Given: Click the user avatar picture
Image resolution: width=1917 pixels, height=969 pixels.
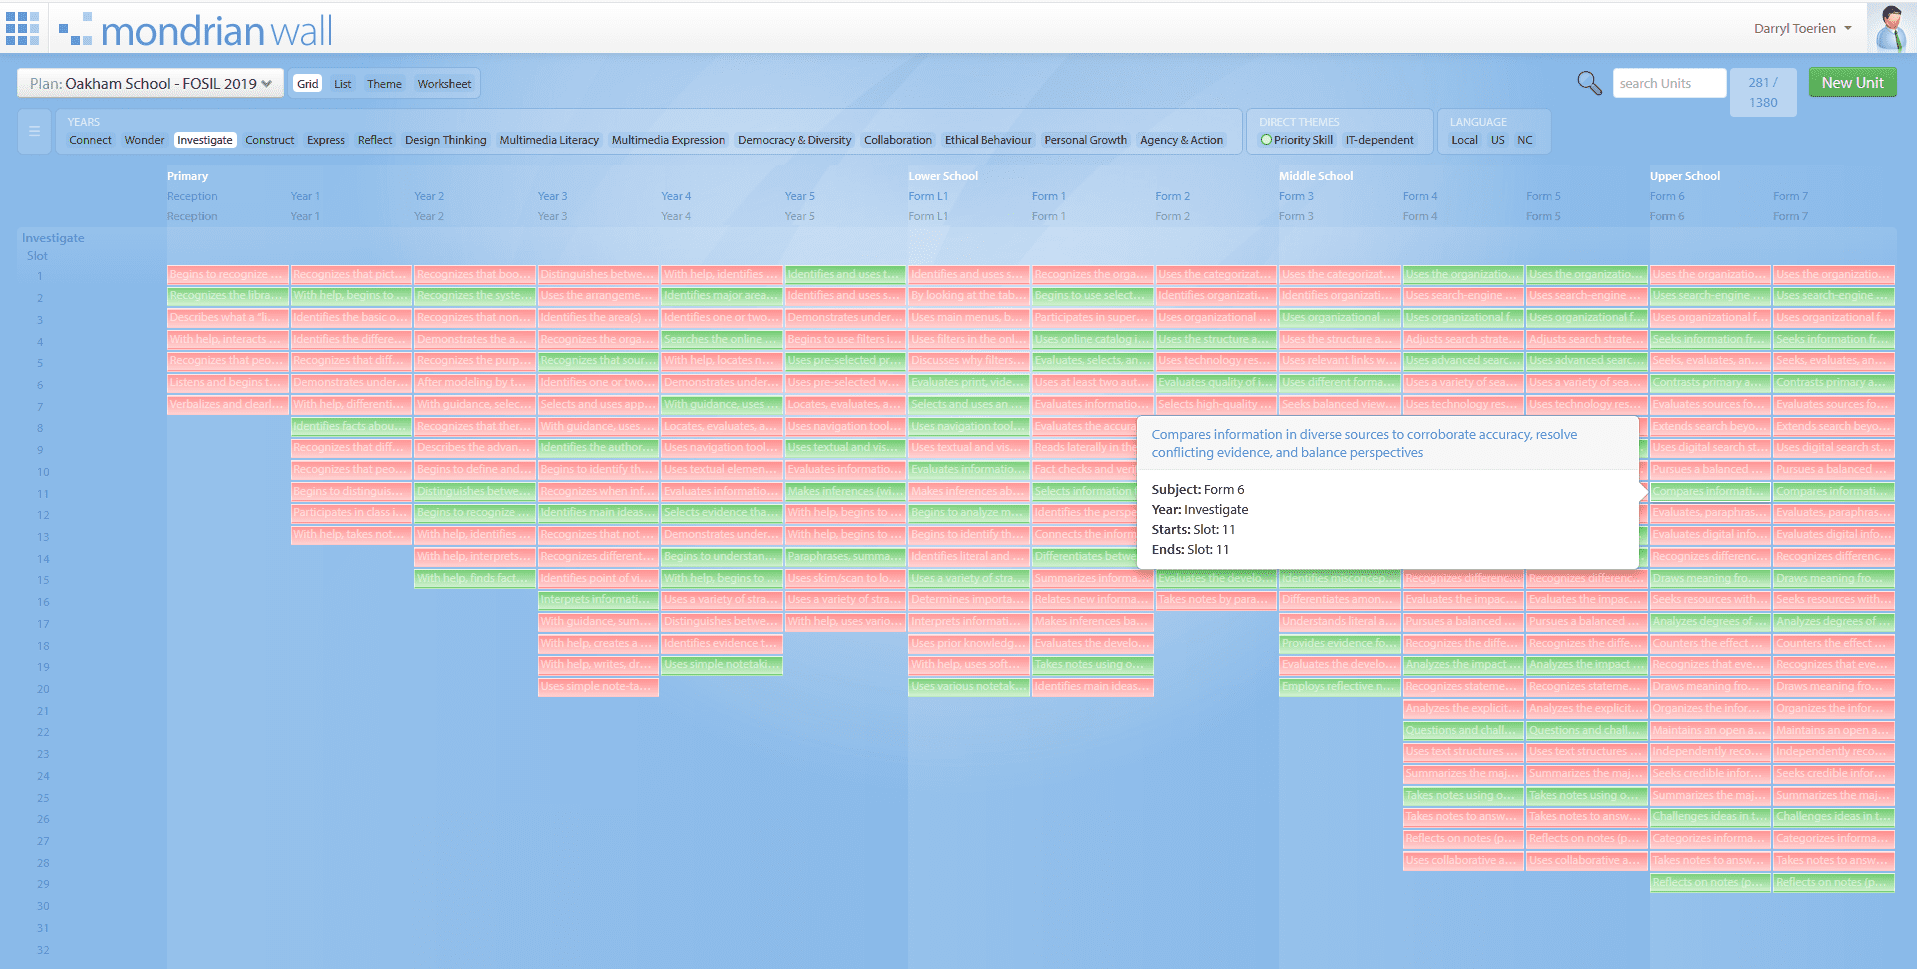Looking at the screenshot, I should (1890, 28).
